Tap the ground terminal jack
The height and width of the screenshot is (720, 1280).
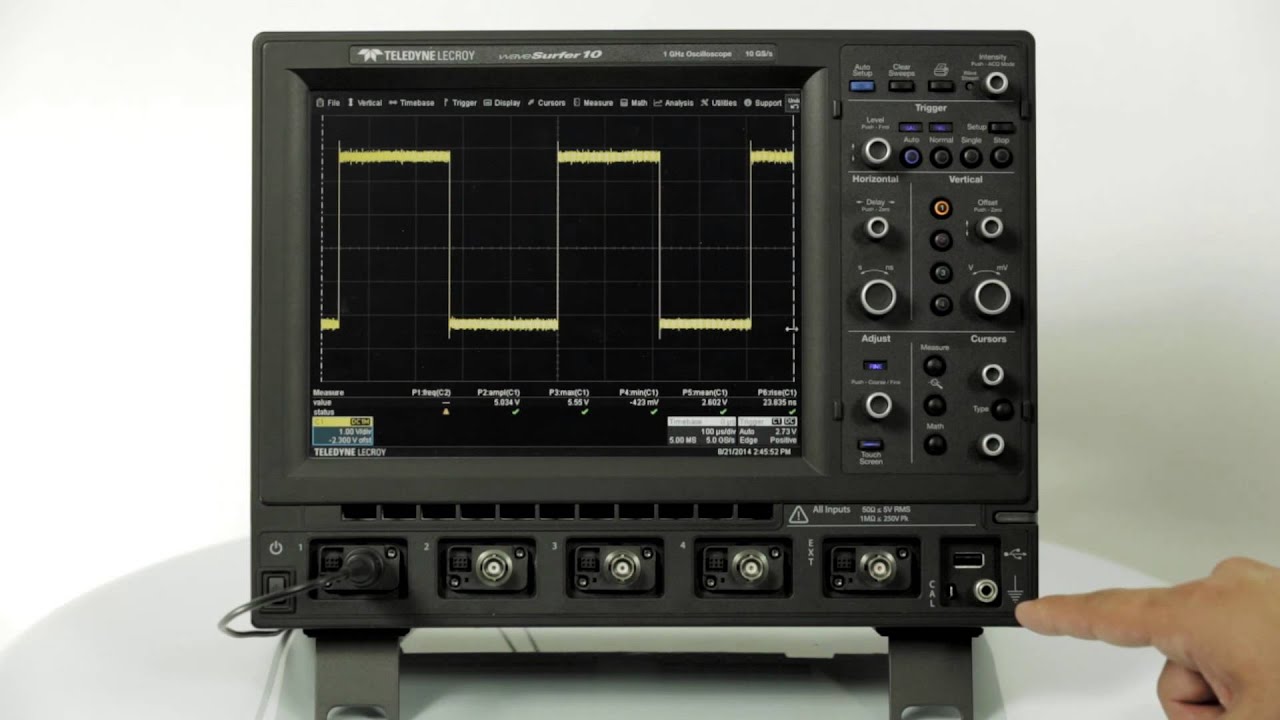(x=987, y=591)
